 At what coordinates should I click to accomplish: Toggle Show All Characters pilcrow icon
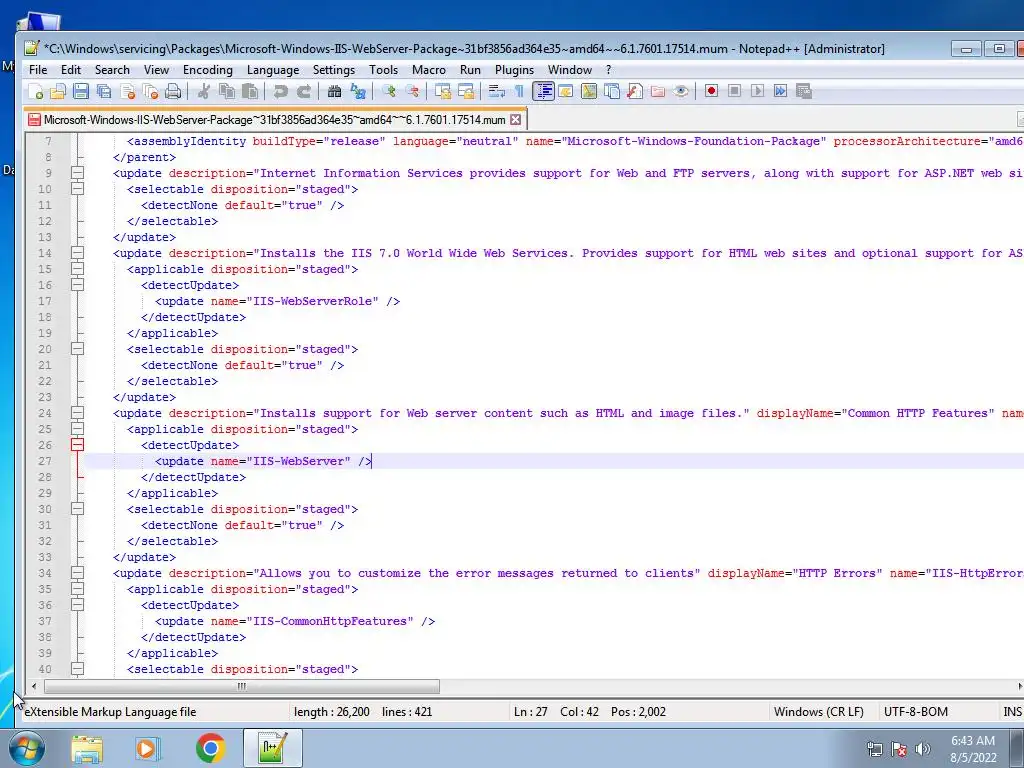click(x=519, y=91)
